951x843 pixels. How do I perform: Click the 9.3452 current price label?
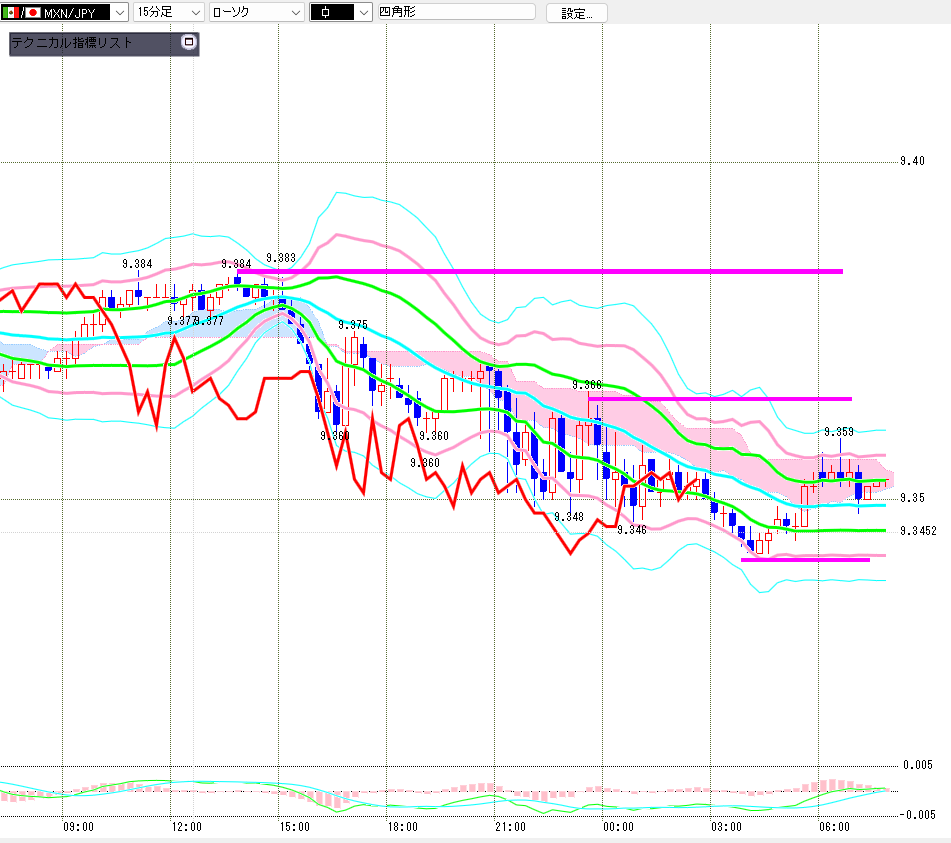pos(918,531)
